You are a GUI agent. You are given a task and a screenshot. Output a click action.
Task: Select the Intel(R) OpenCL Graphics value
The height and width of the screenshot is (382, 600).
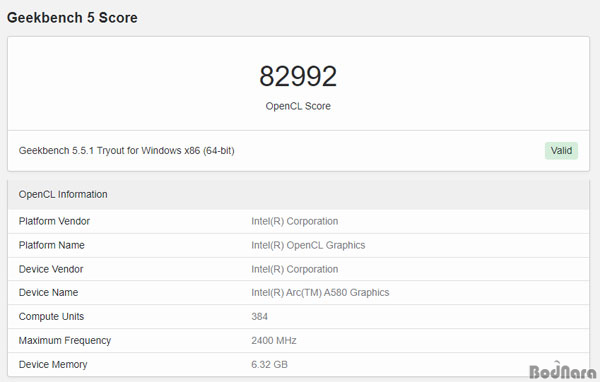coord(308,245)
